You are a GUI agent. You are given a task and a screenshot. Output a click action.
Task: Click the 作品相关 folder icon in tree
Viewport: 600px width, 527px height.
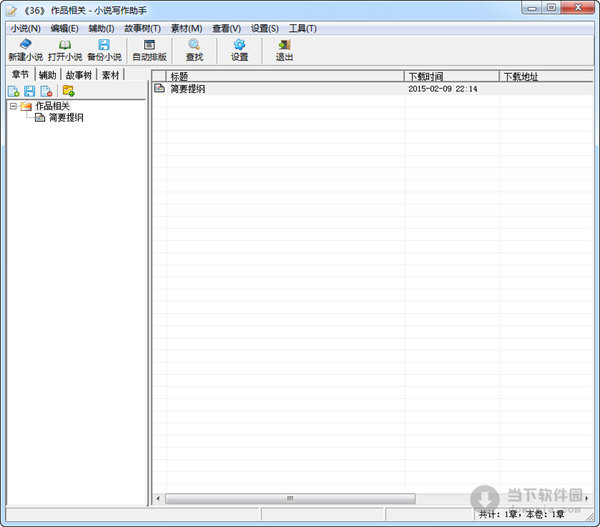pyautogui.click(x=26, y=106)
